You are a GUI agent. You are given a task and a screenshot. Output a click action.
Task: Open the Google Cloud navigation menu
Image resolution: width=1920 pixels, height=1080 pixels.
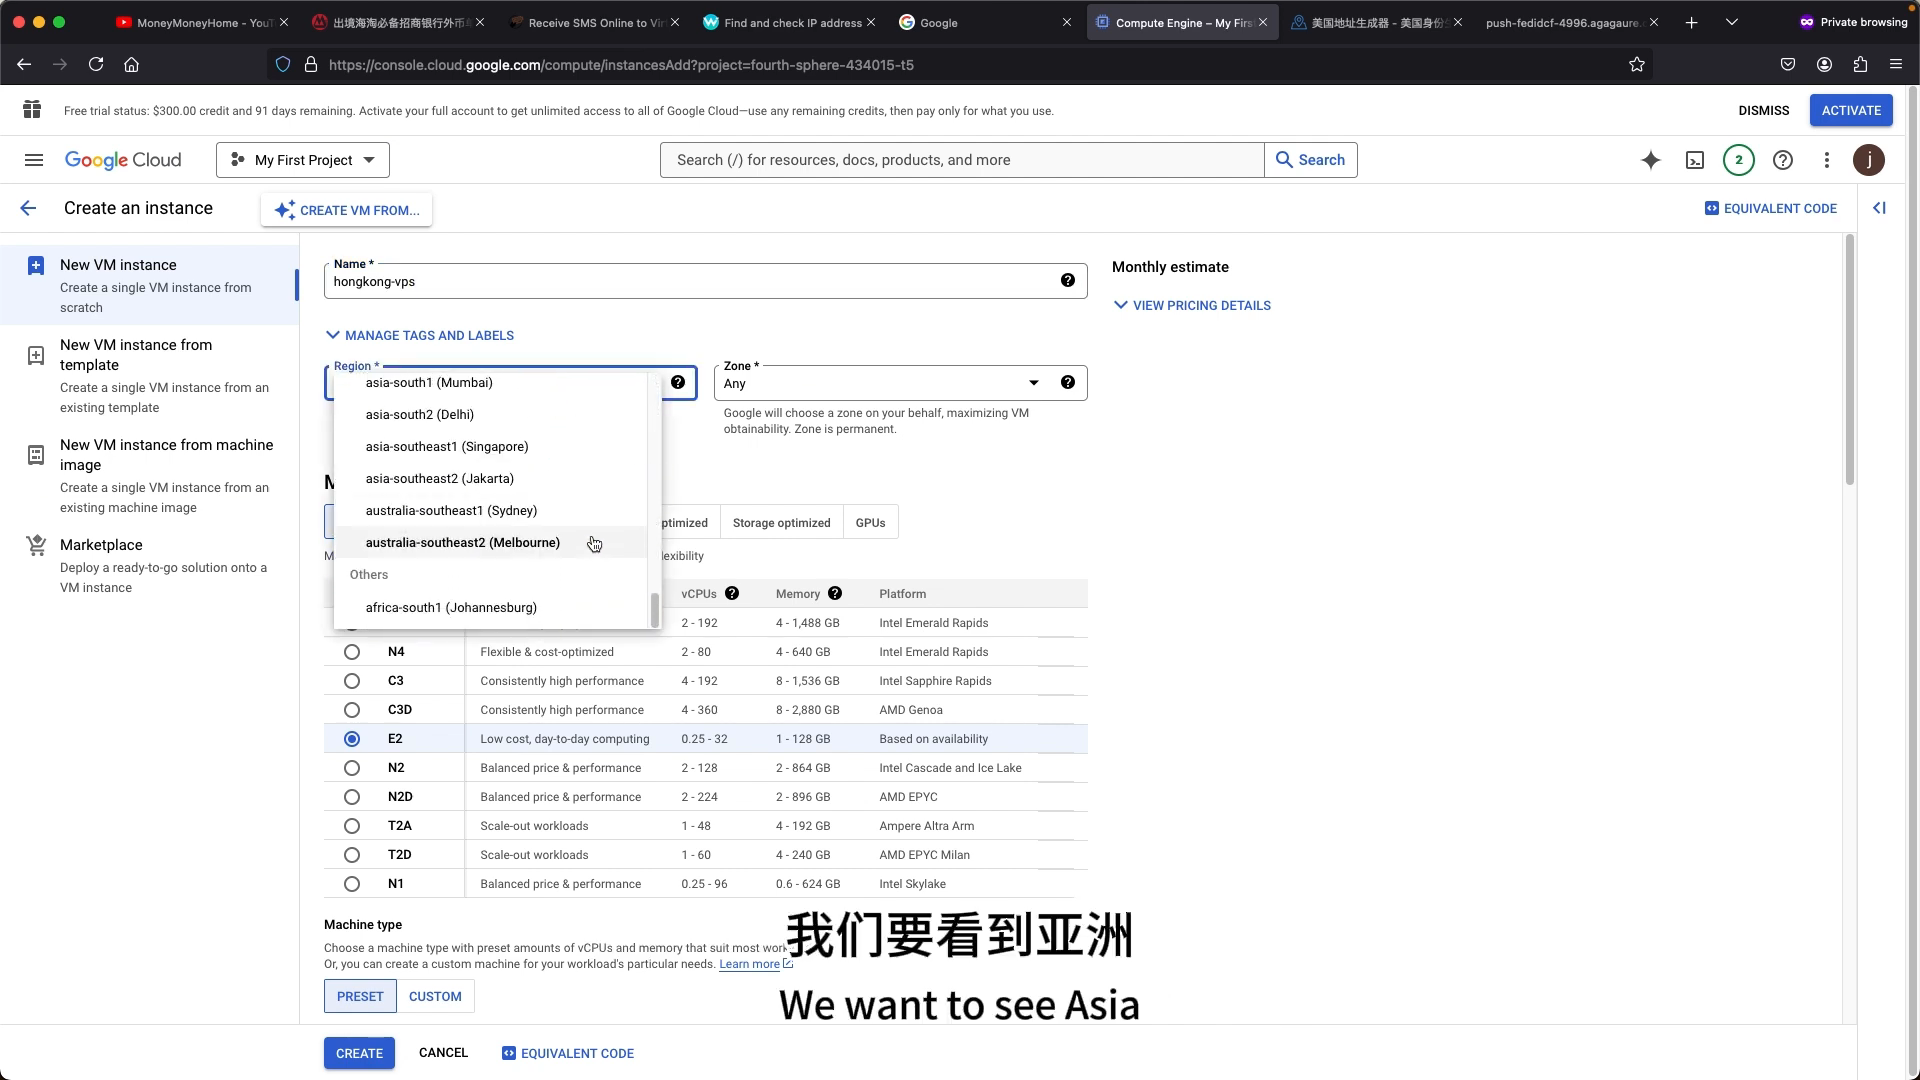[33, 160]
